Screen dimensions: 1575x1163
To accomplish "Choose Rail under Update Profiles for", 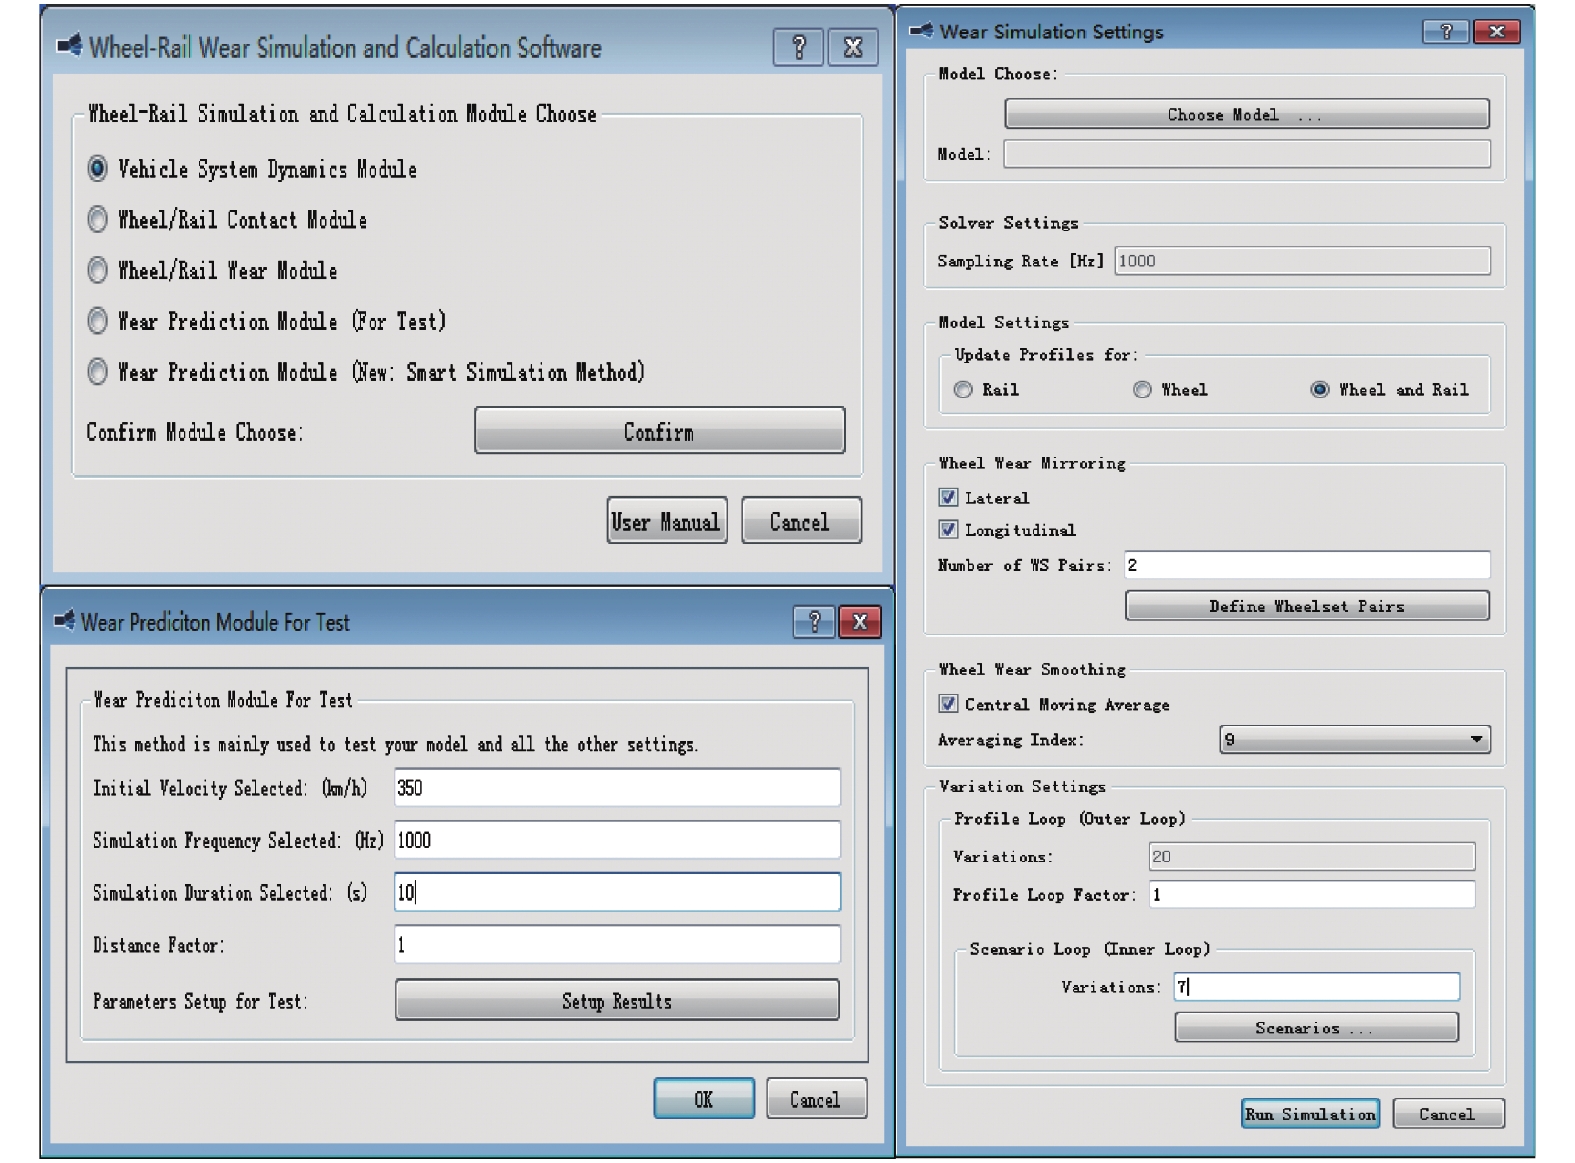I will click(x=963, y=390).
